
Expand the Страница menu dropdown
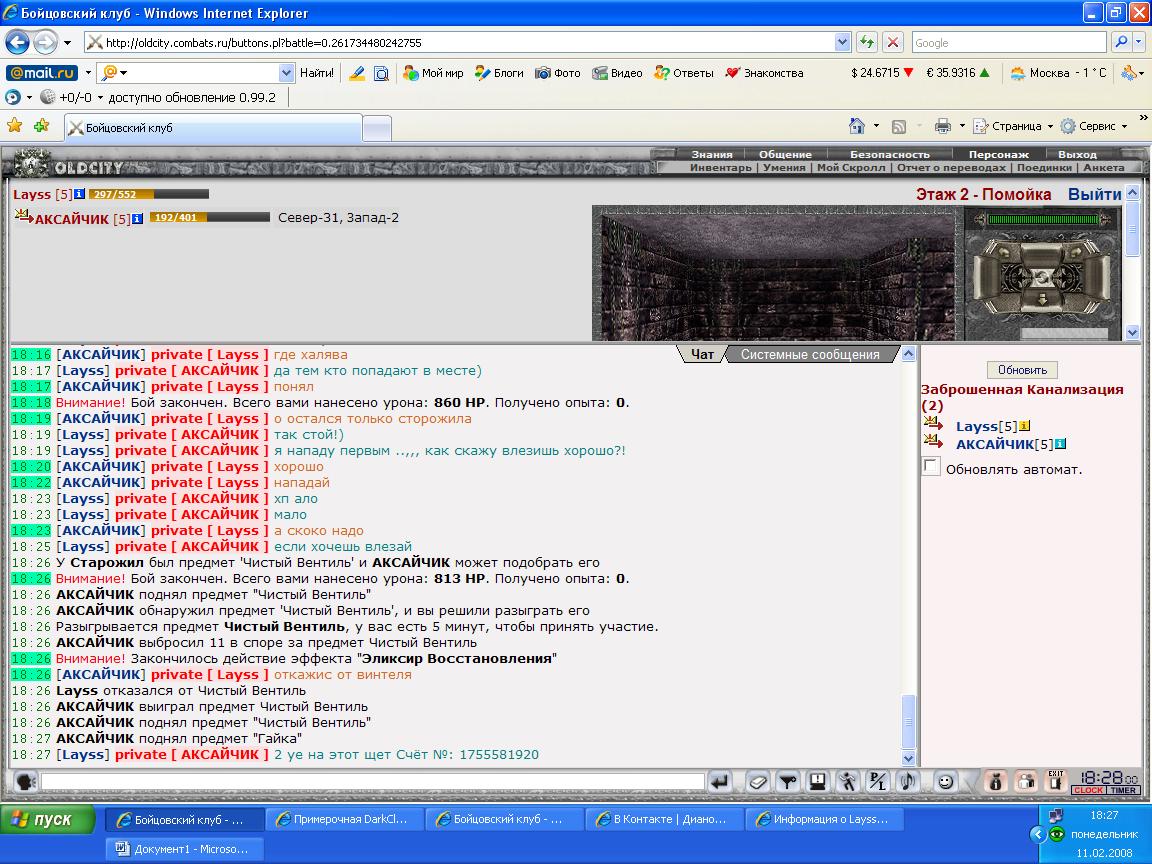[1050, 126]
